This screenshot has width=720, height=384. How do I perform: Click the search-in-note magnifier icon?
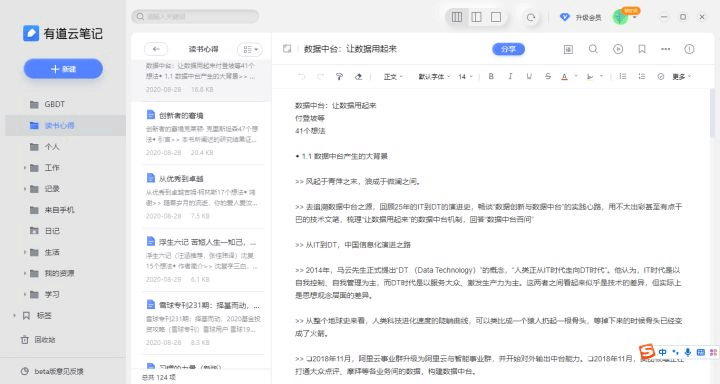point(593,49)
